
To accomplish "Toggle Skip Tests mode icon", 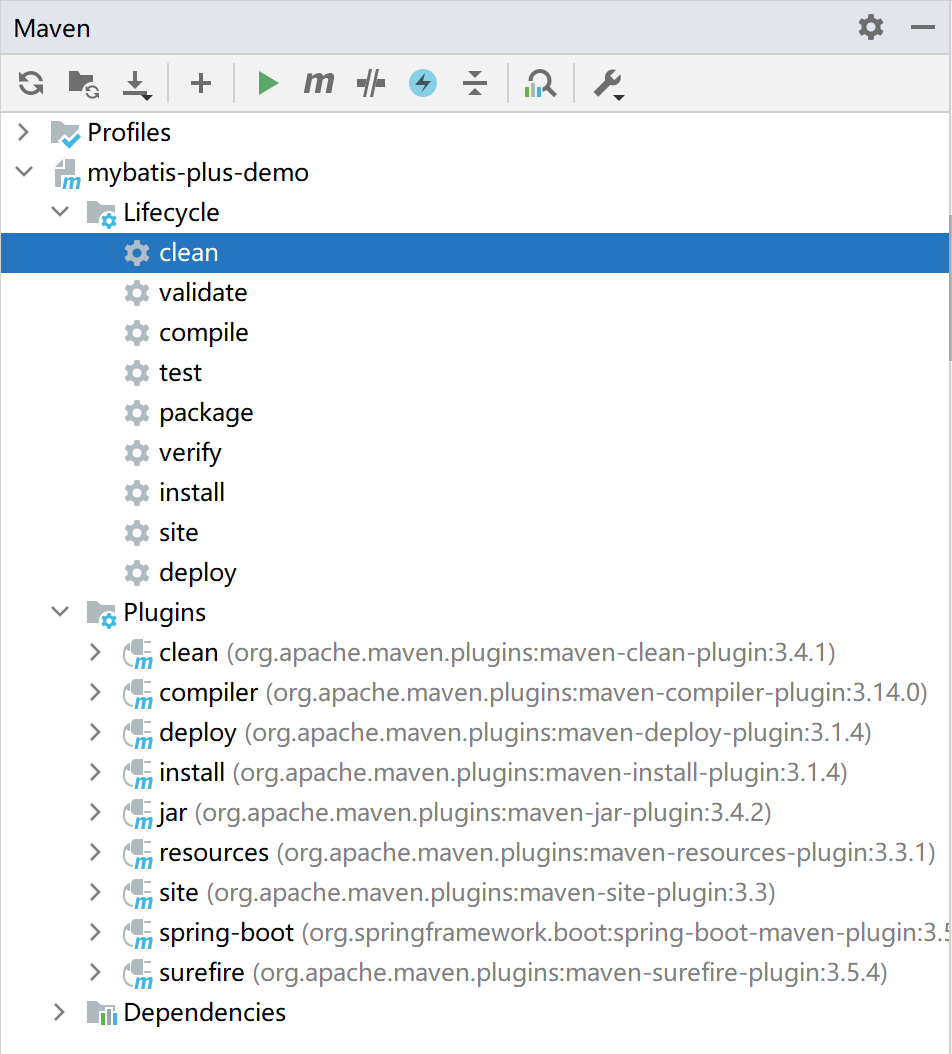I will pyautogui.click(x=370, y=83).
